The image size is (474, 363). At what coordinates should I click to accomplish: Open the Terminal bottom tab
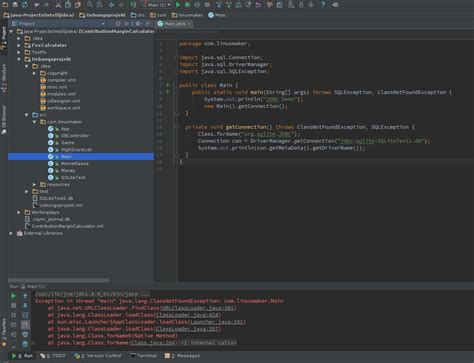point(143,356)
